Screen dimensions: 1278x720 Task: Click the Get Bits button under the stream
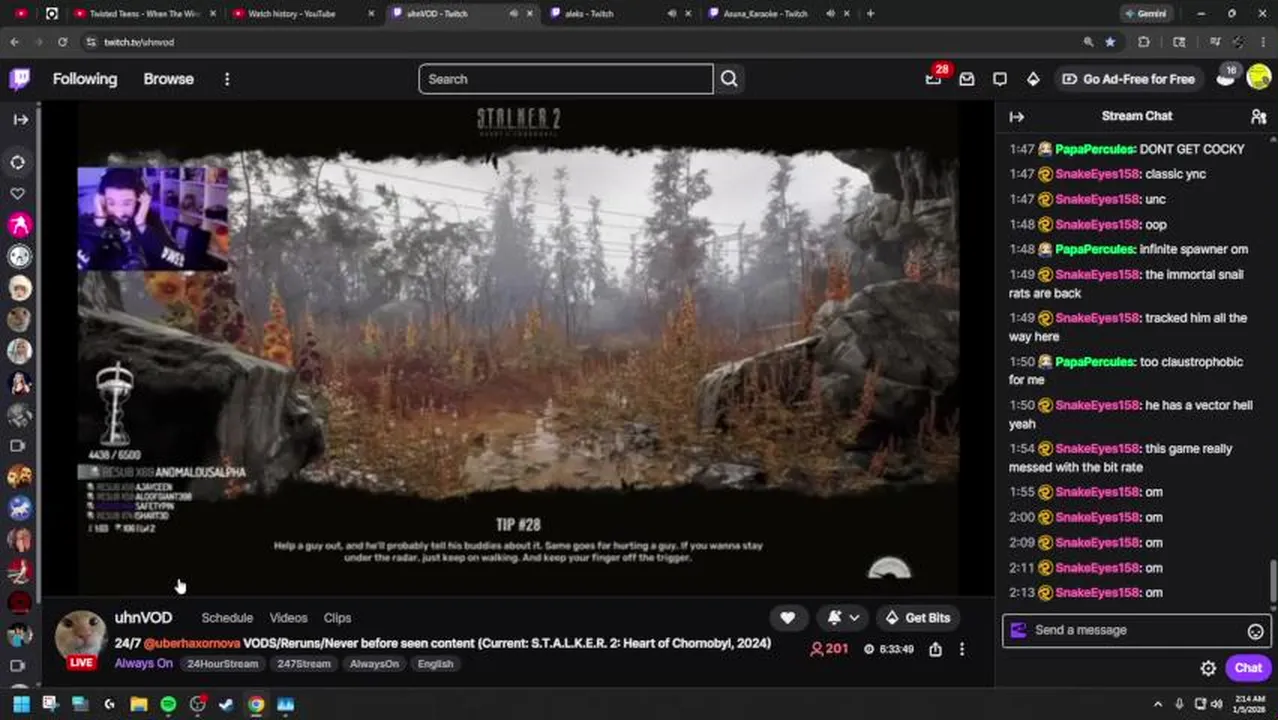pos(917,618)
